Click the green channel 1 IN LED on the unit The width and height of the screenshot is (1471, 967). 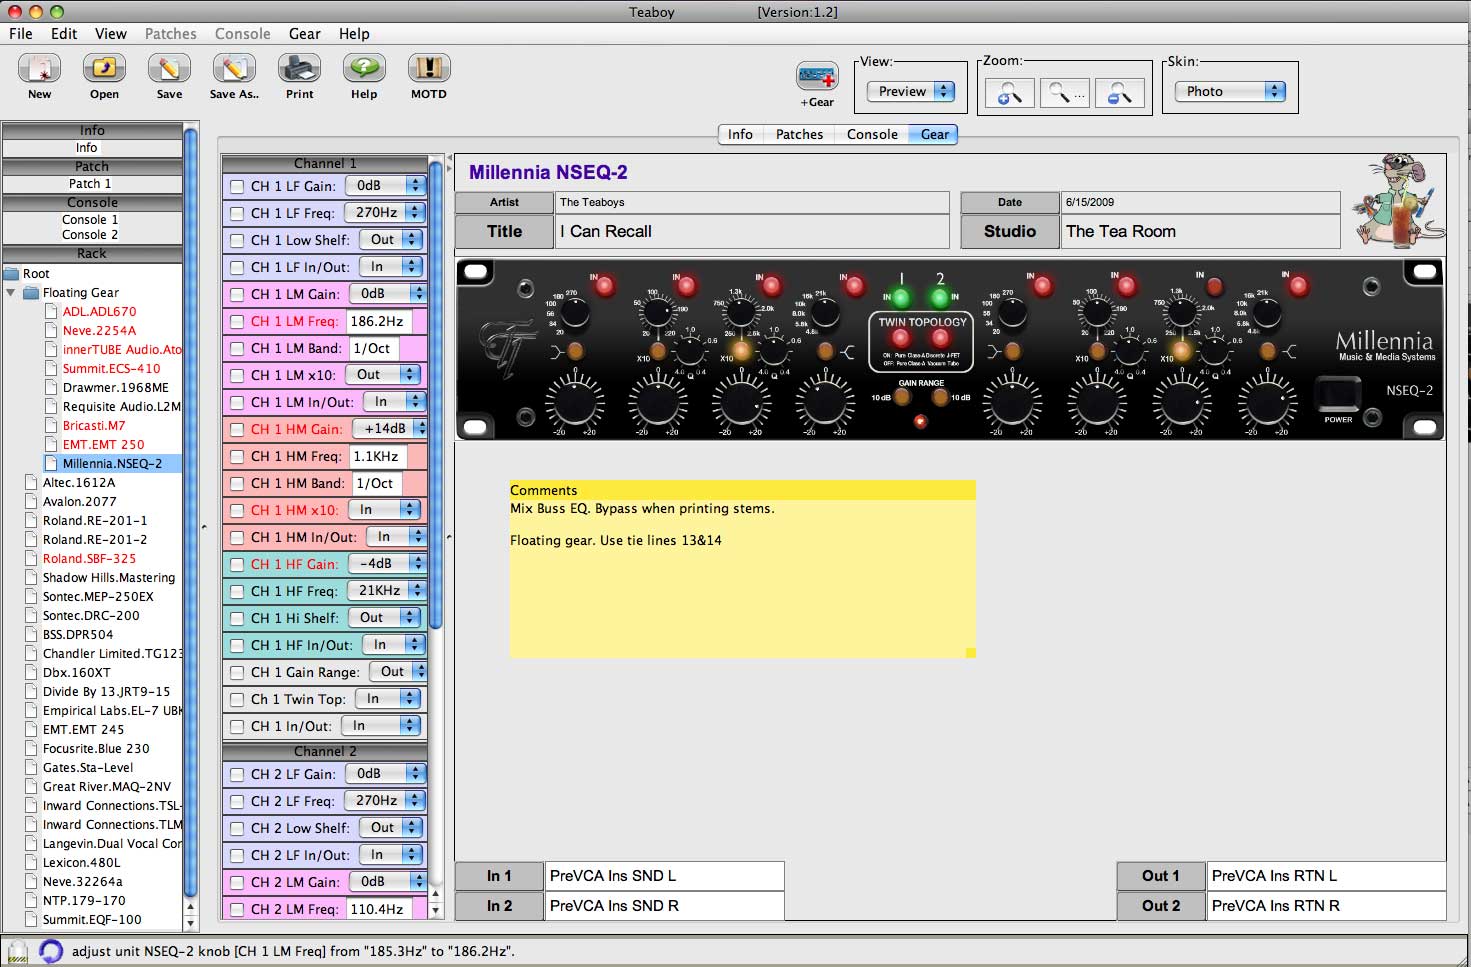(x=901, y=297)
